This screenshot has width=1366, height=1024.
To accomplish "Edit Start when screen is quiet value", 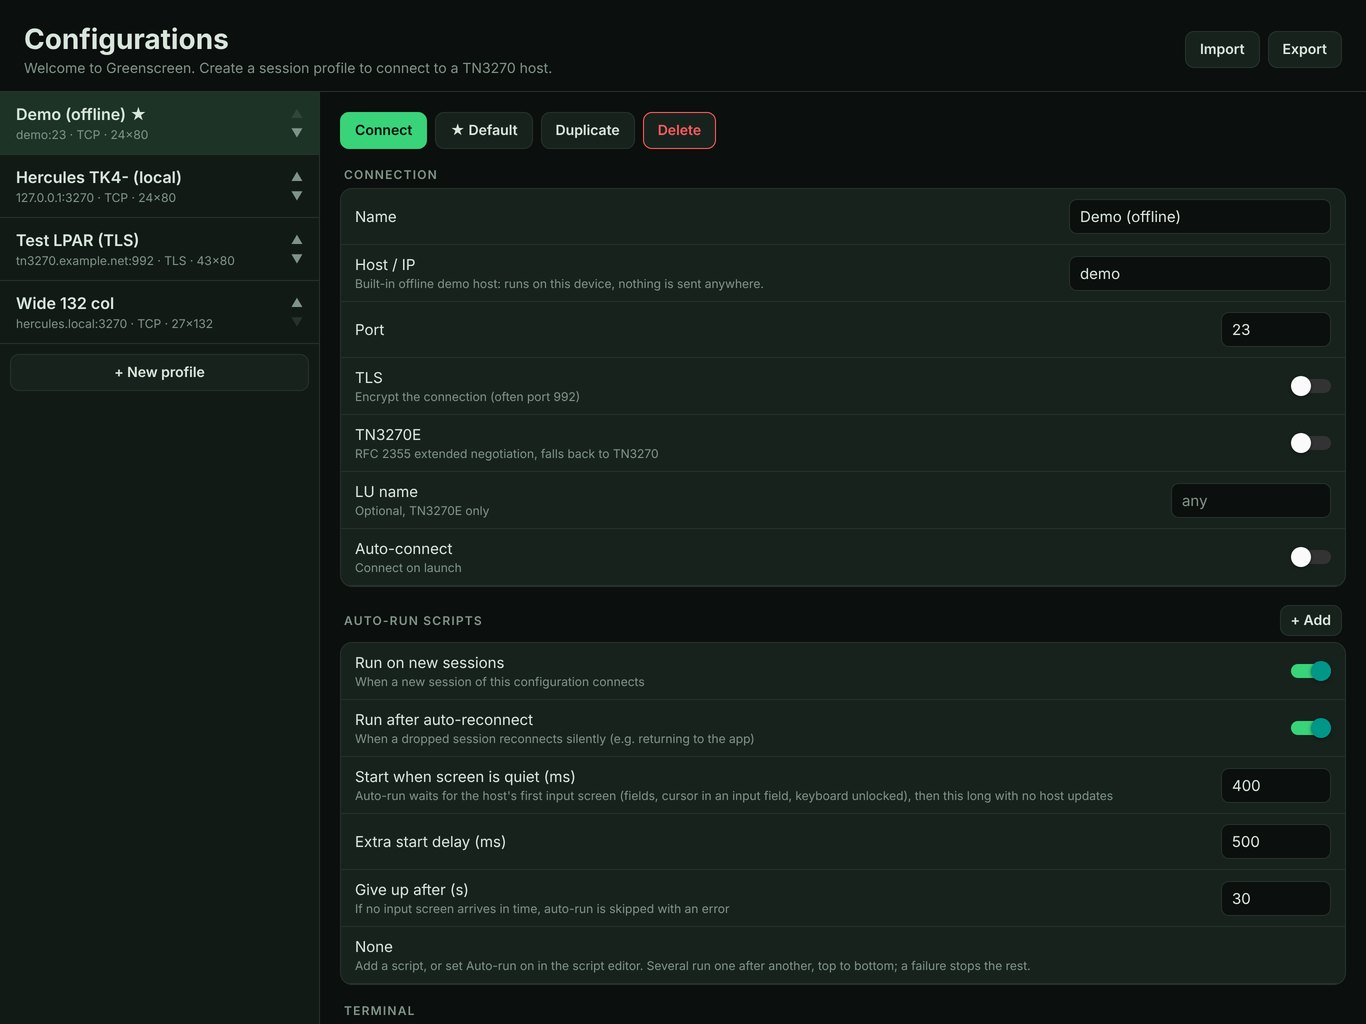I will (x=1275, y=786).
